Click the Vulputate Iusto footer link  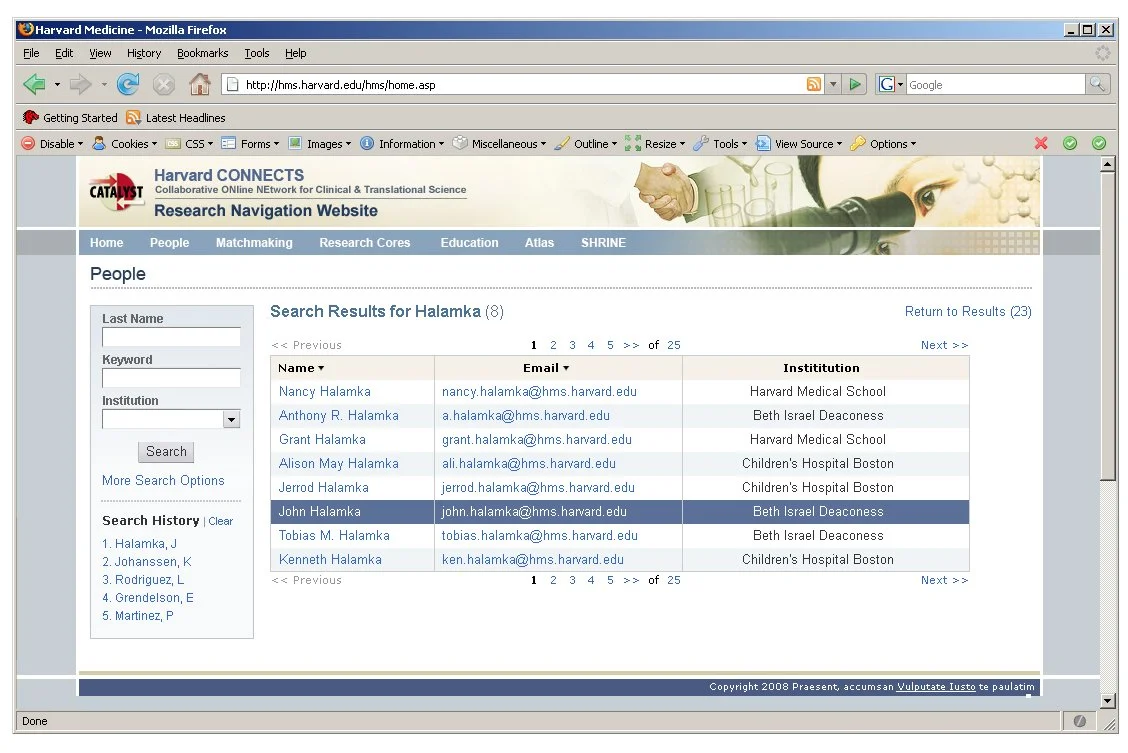pyautogui.click(x=936, y=687)
